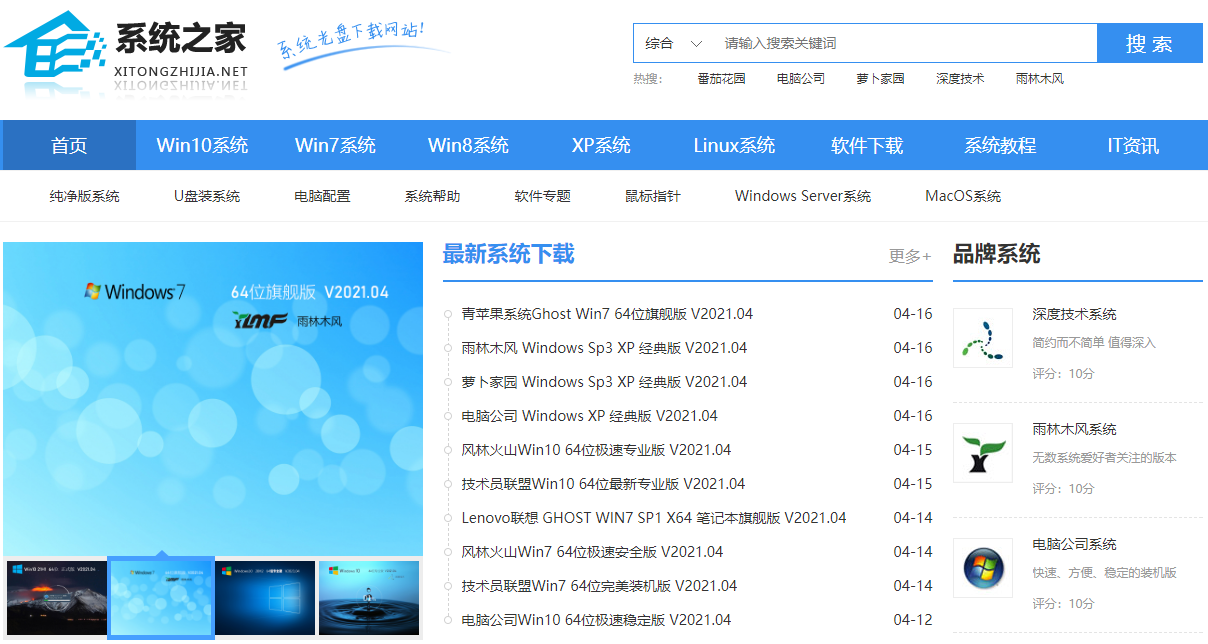Select the 电脑配置 sub-menu link

pyautogui.click(x=322, y=196)
